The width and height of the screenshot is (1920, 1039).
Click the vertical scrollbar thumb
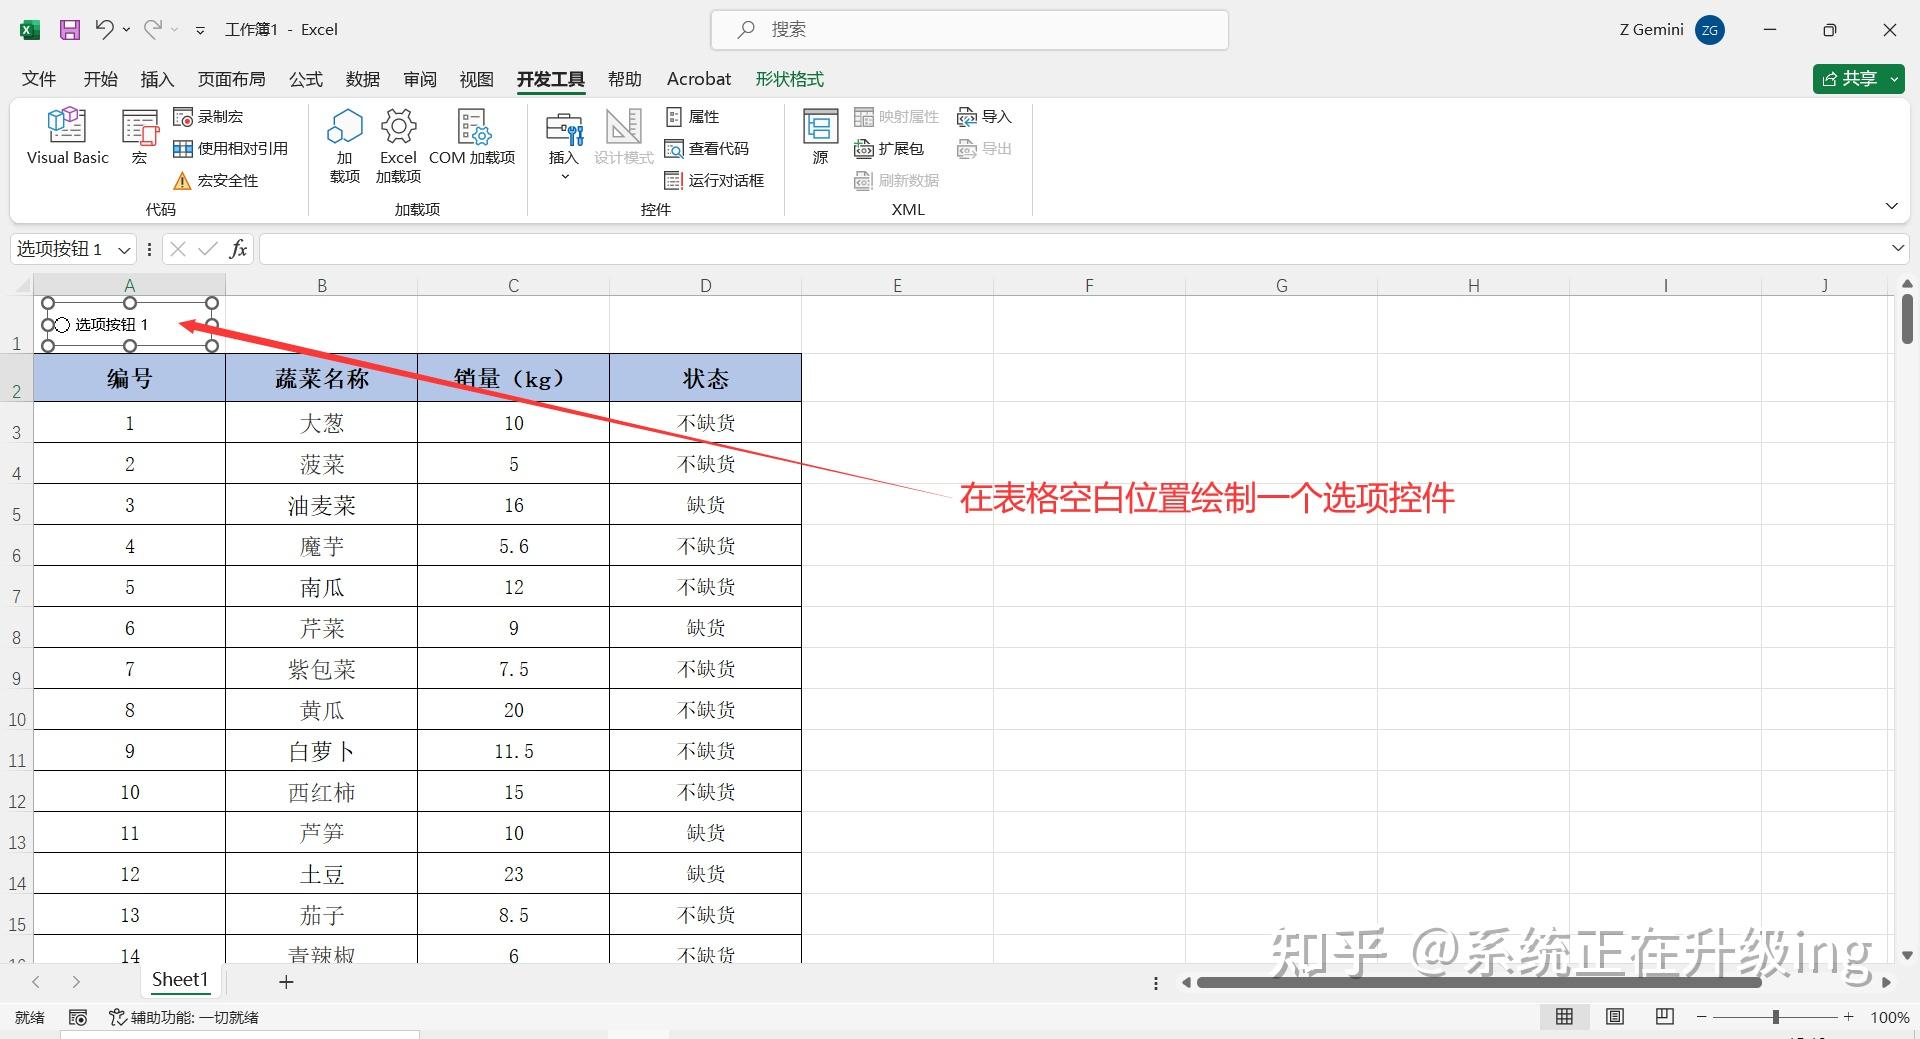pyautogui.click(x=1907, y=320)
